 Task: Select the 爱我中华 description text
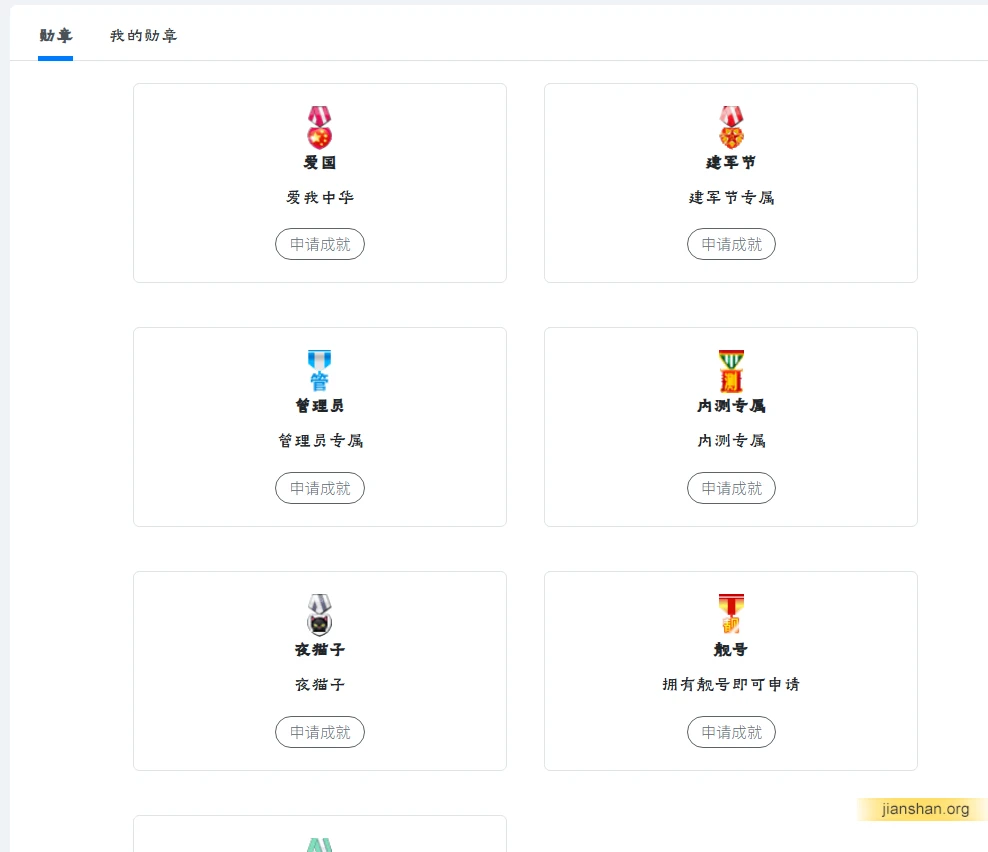point(319,198)
